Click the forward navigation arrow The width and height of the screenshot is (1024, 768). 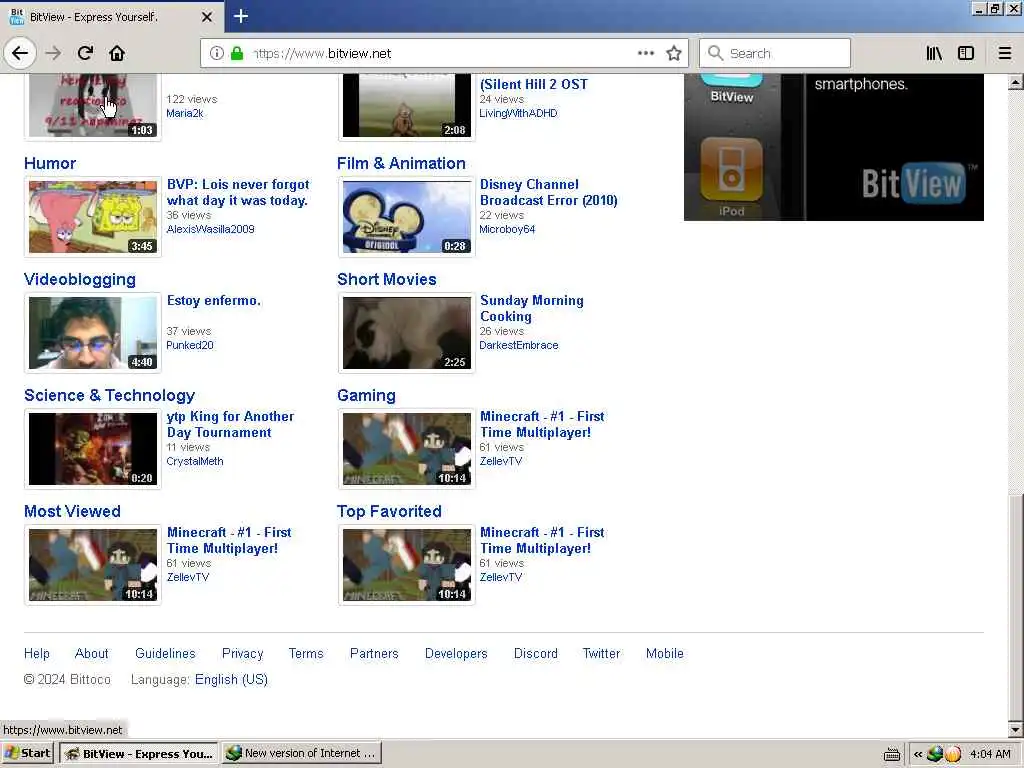[53, 53]
